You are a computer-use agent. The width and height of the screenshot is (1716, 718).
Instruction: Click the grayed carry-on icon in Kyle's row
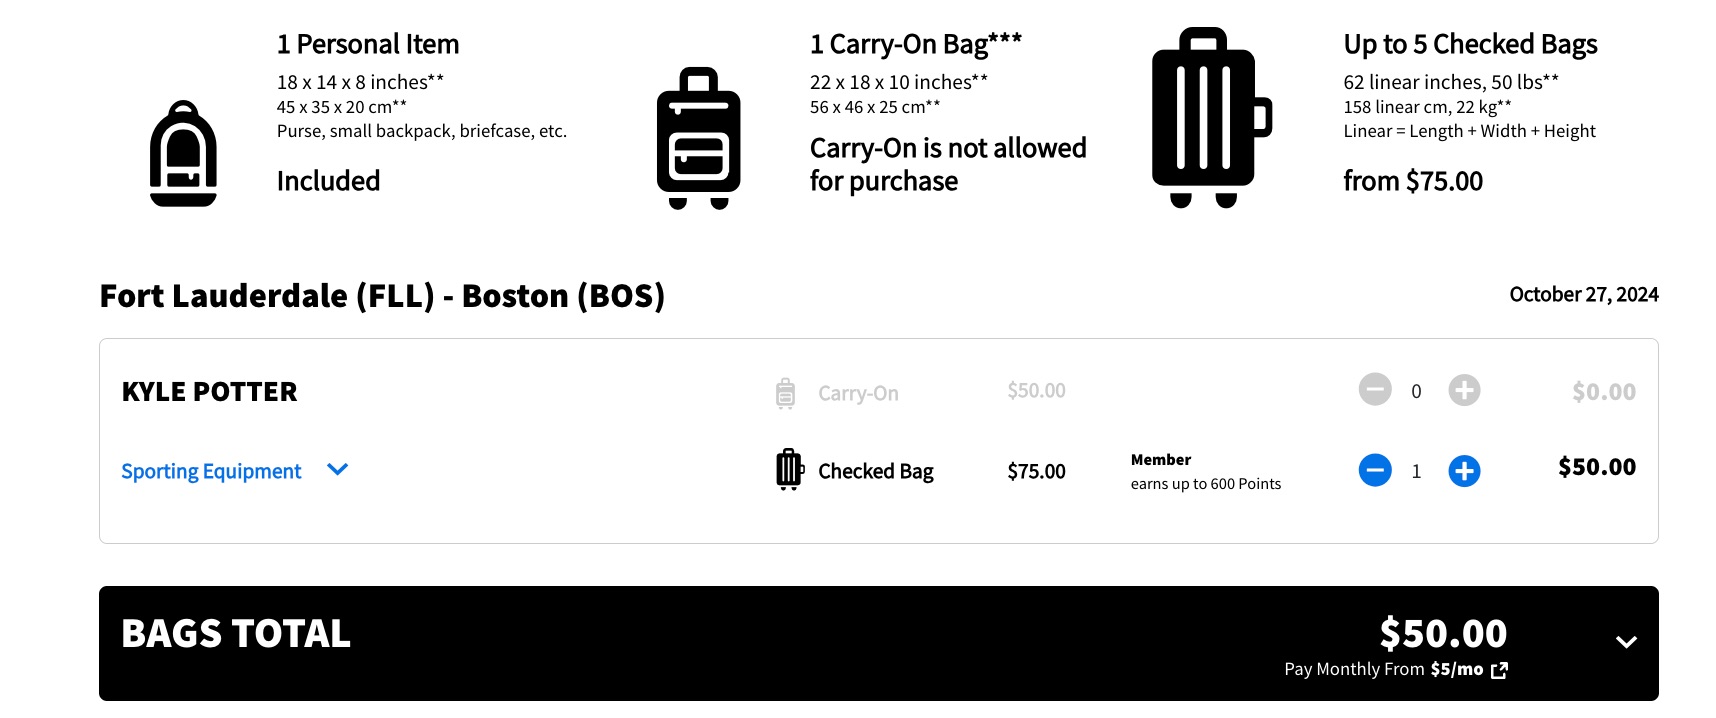[785, 392]
